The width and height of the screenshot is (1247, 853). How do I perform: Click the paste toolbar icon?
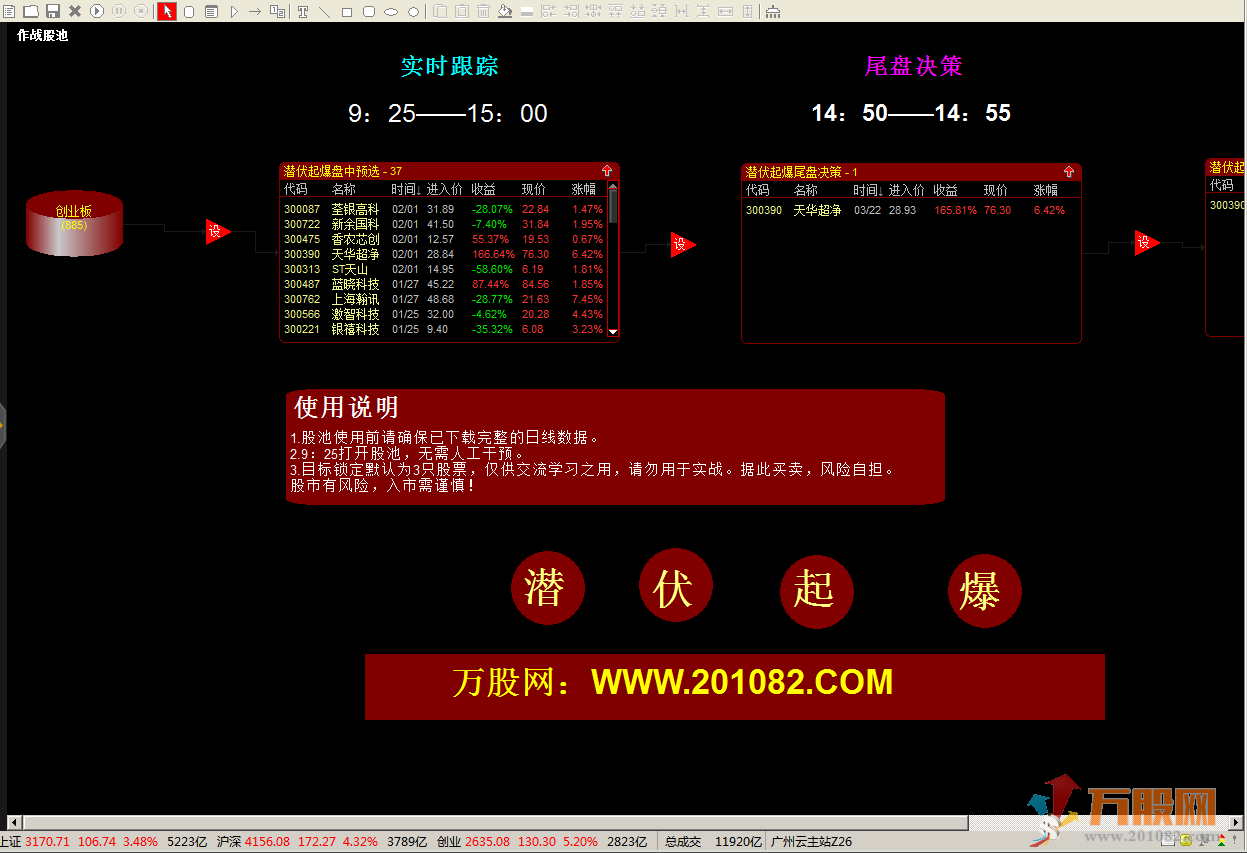pyautogui.click(x=462, y=11)
